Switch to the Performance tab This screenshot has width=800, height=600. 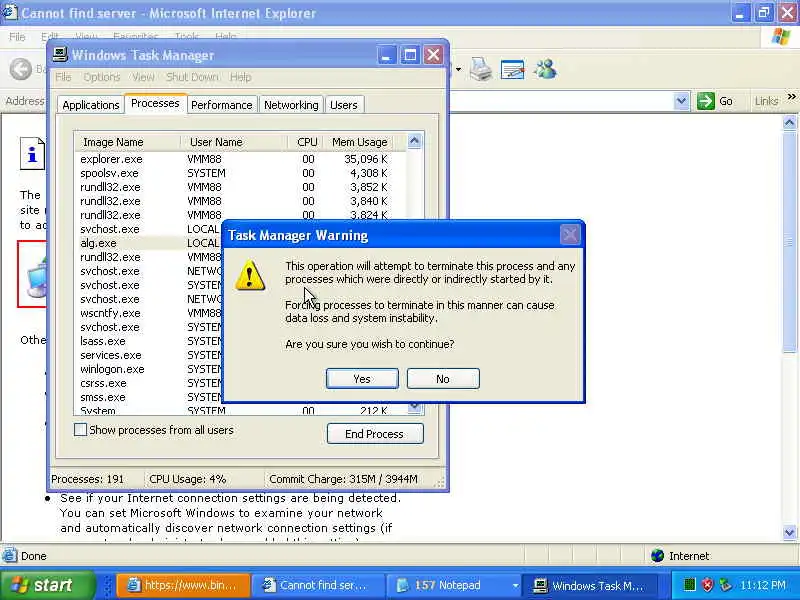221,105
